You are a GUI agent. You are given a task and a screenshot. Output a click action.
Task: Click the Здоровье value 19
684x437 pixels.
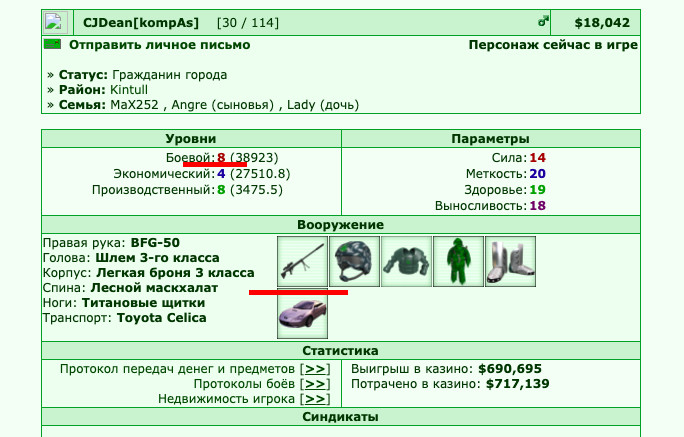point(537,190)
